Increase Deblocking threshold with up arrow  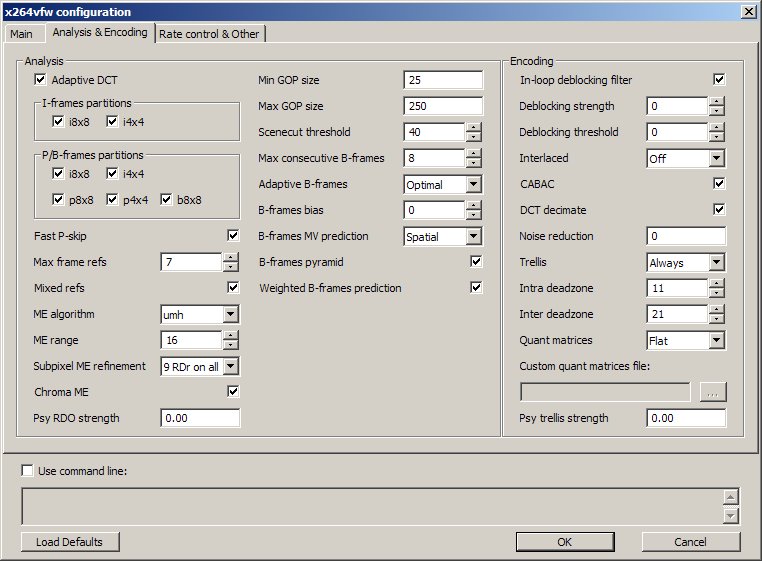[717, 127]
